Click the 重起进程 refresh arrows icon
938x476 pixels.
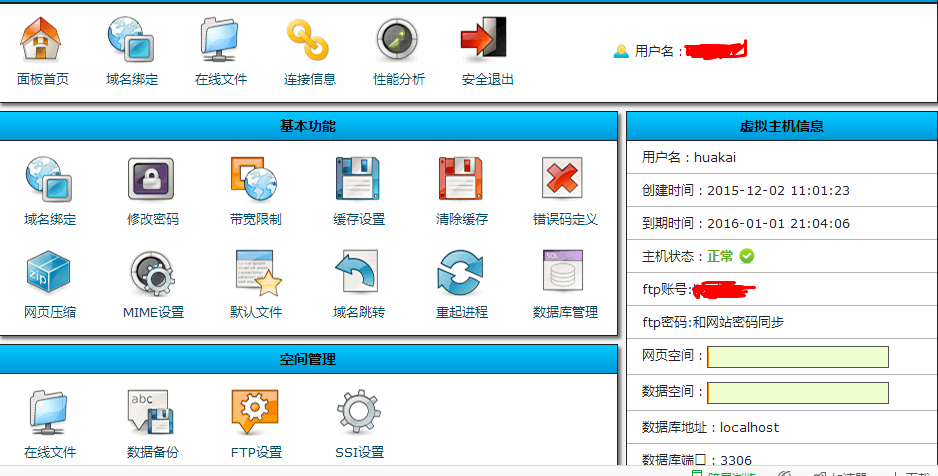(x=460, y=273)
